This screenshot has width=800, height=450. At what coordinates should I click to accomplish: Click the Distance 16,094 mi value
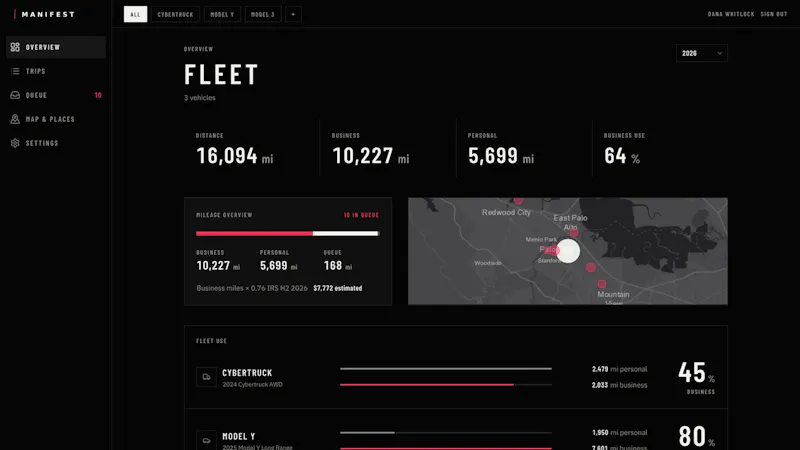pyautogui.click(x=235, y=156)
